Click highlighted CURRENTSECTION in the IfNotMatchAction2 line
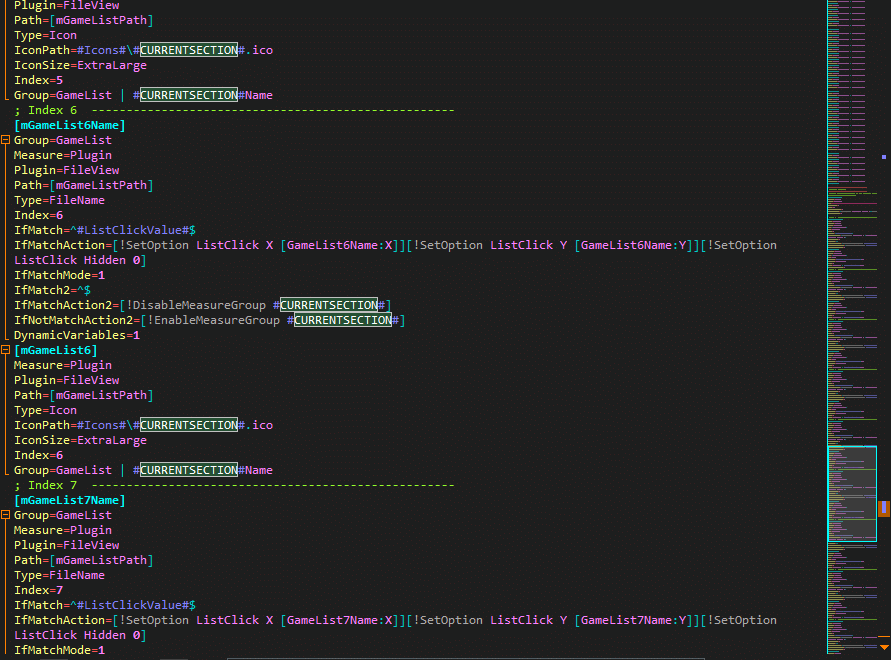Screen dimensions: 891x660 [342, 320]
